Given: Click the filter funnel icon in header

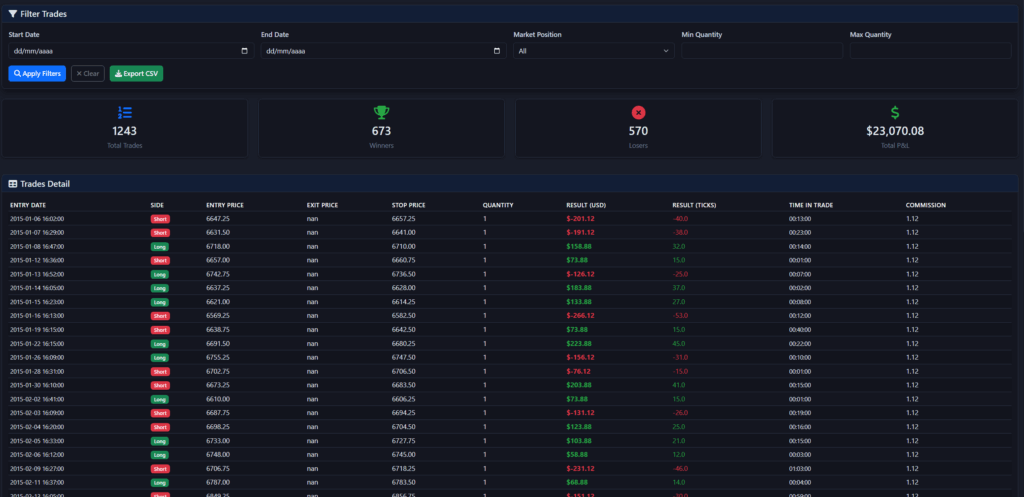Looking at the screenshot, I should 13,14.
